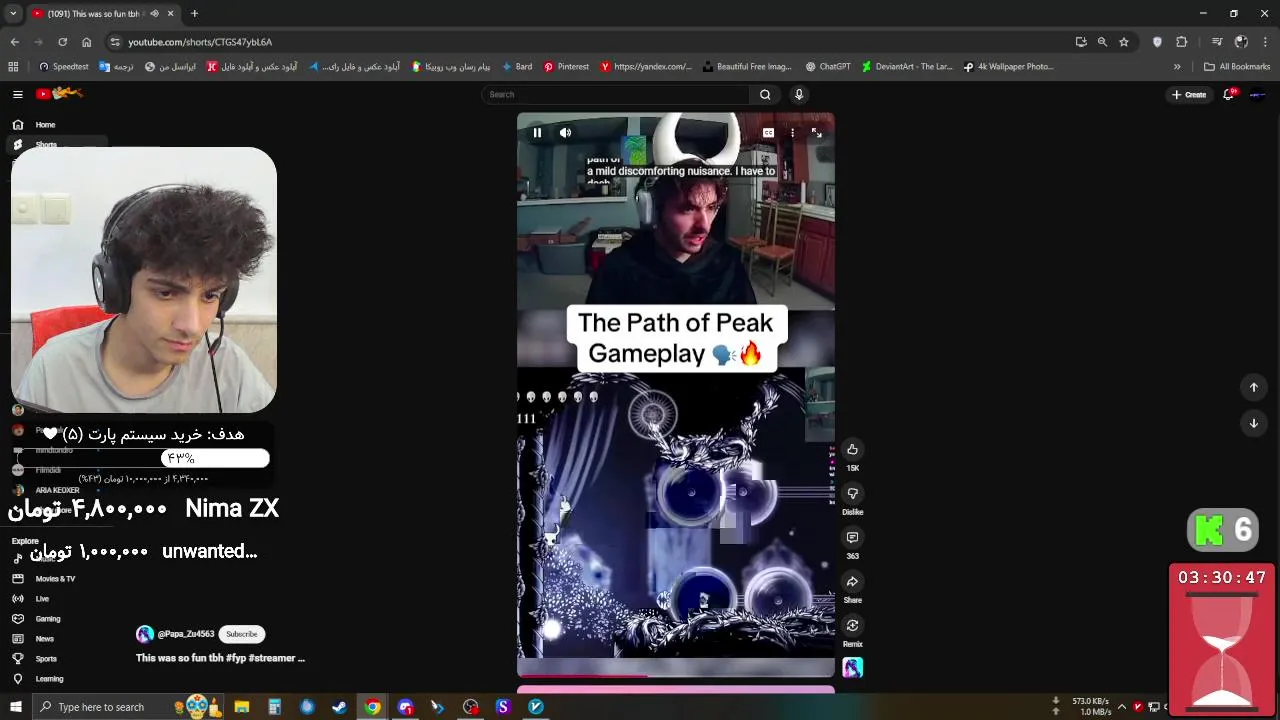Enter fullscreen on the Shorts player
The width and height of the screenshot is (1280, 720).
tap(816, 133)
